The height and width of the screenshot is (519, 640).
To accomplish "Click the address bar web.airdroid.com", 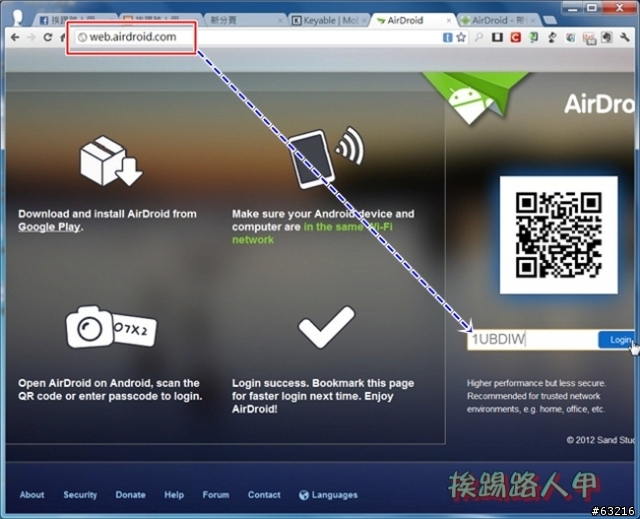I will click(x=257, y=37).
